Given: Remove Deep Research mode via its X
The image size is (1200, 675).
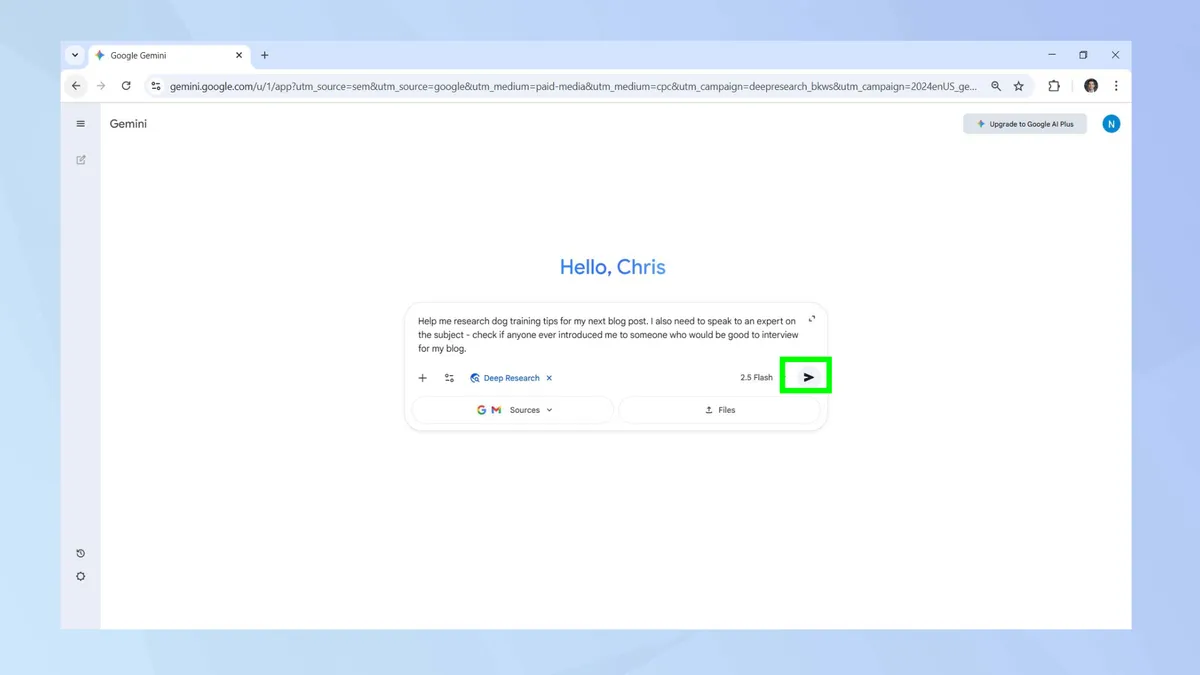Looking at the screenshot, I should pos(548,378).
